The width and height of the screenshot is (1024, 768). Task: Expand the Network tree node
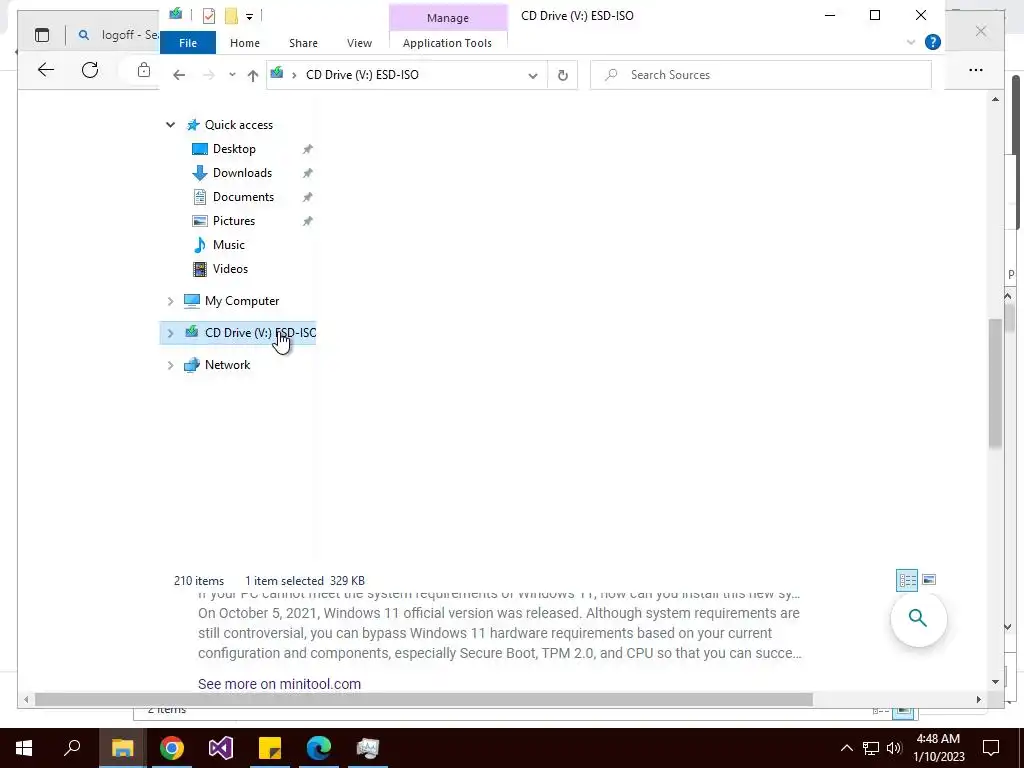pyautogui.click(x=170, y=365)
